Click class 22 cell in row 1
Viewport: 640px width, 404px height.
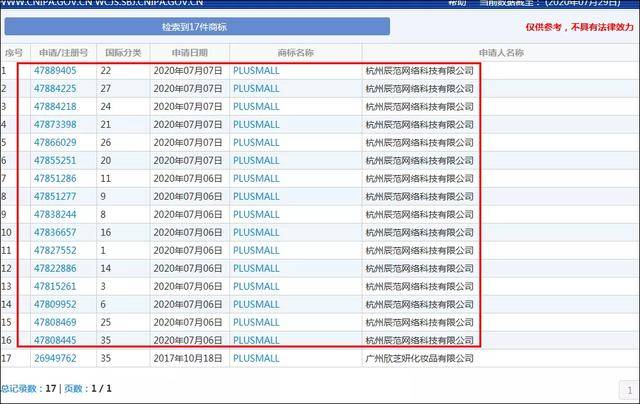(x=106, y=71)
